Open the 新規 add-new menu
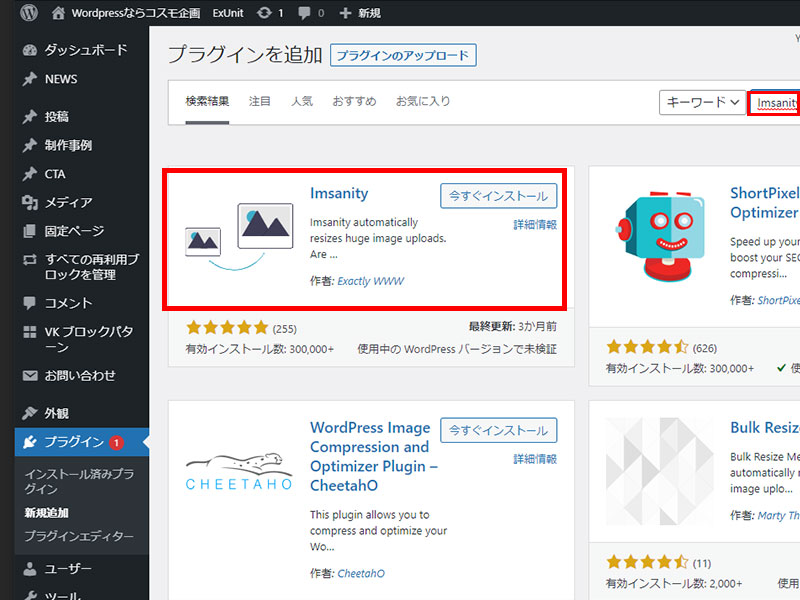The image size is (800, 600). 360,13
